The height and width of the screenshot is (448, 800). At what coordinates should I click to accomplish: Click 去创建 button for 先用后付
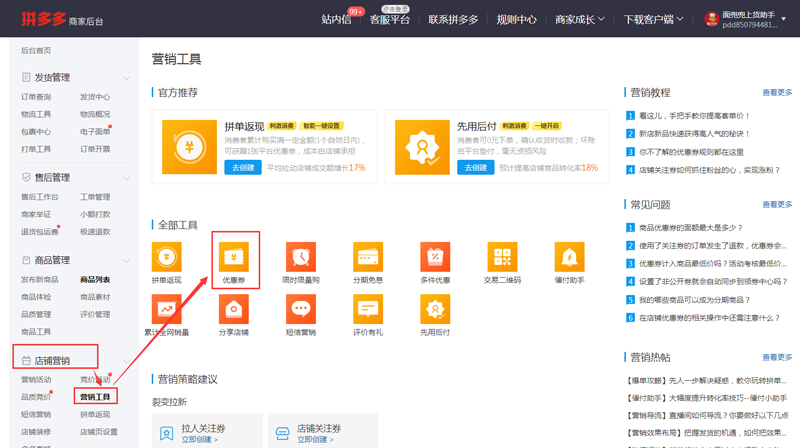coord(476,167)
